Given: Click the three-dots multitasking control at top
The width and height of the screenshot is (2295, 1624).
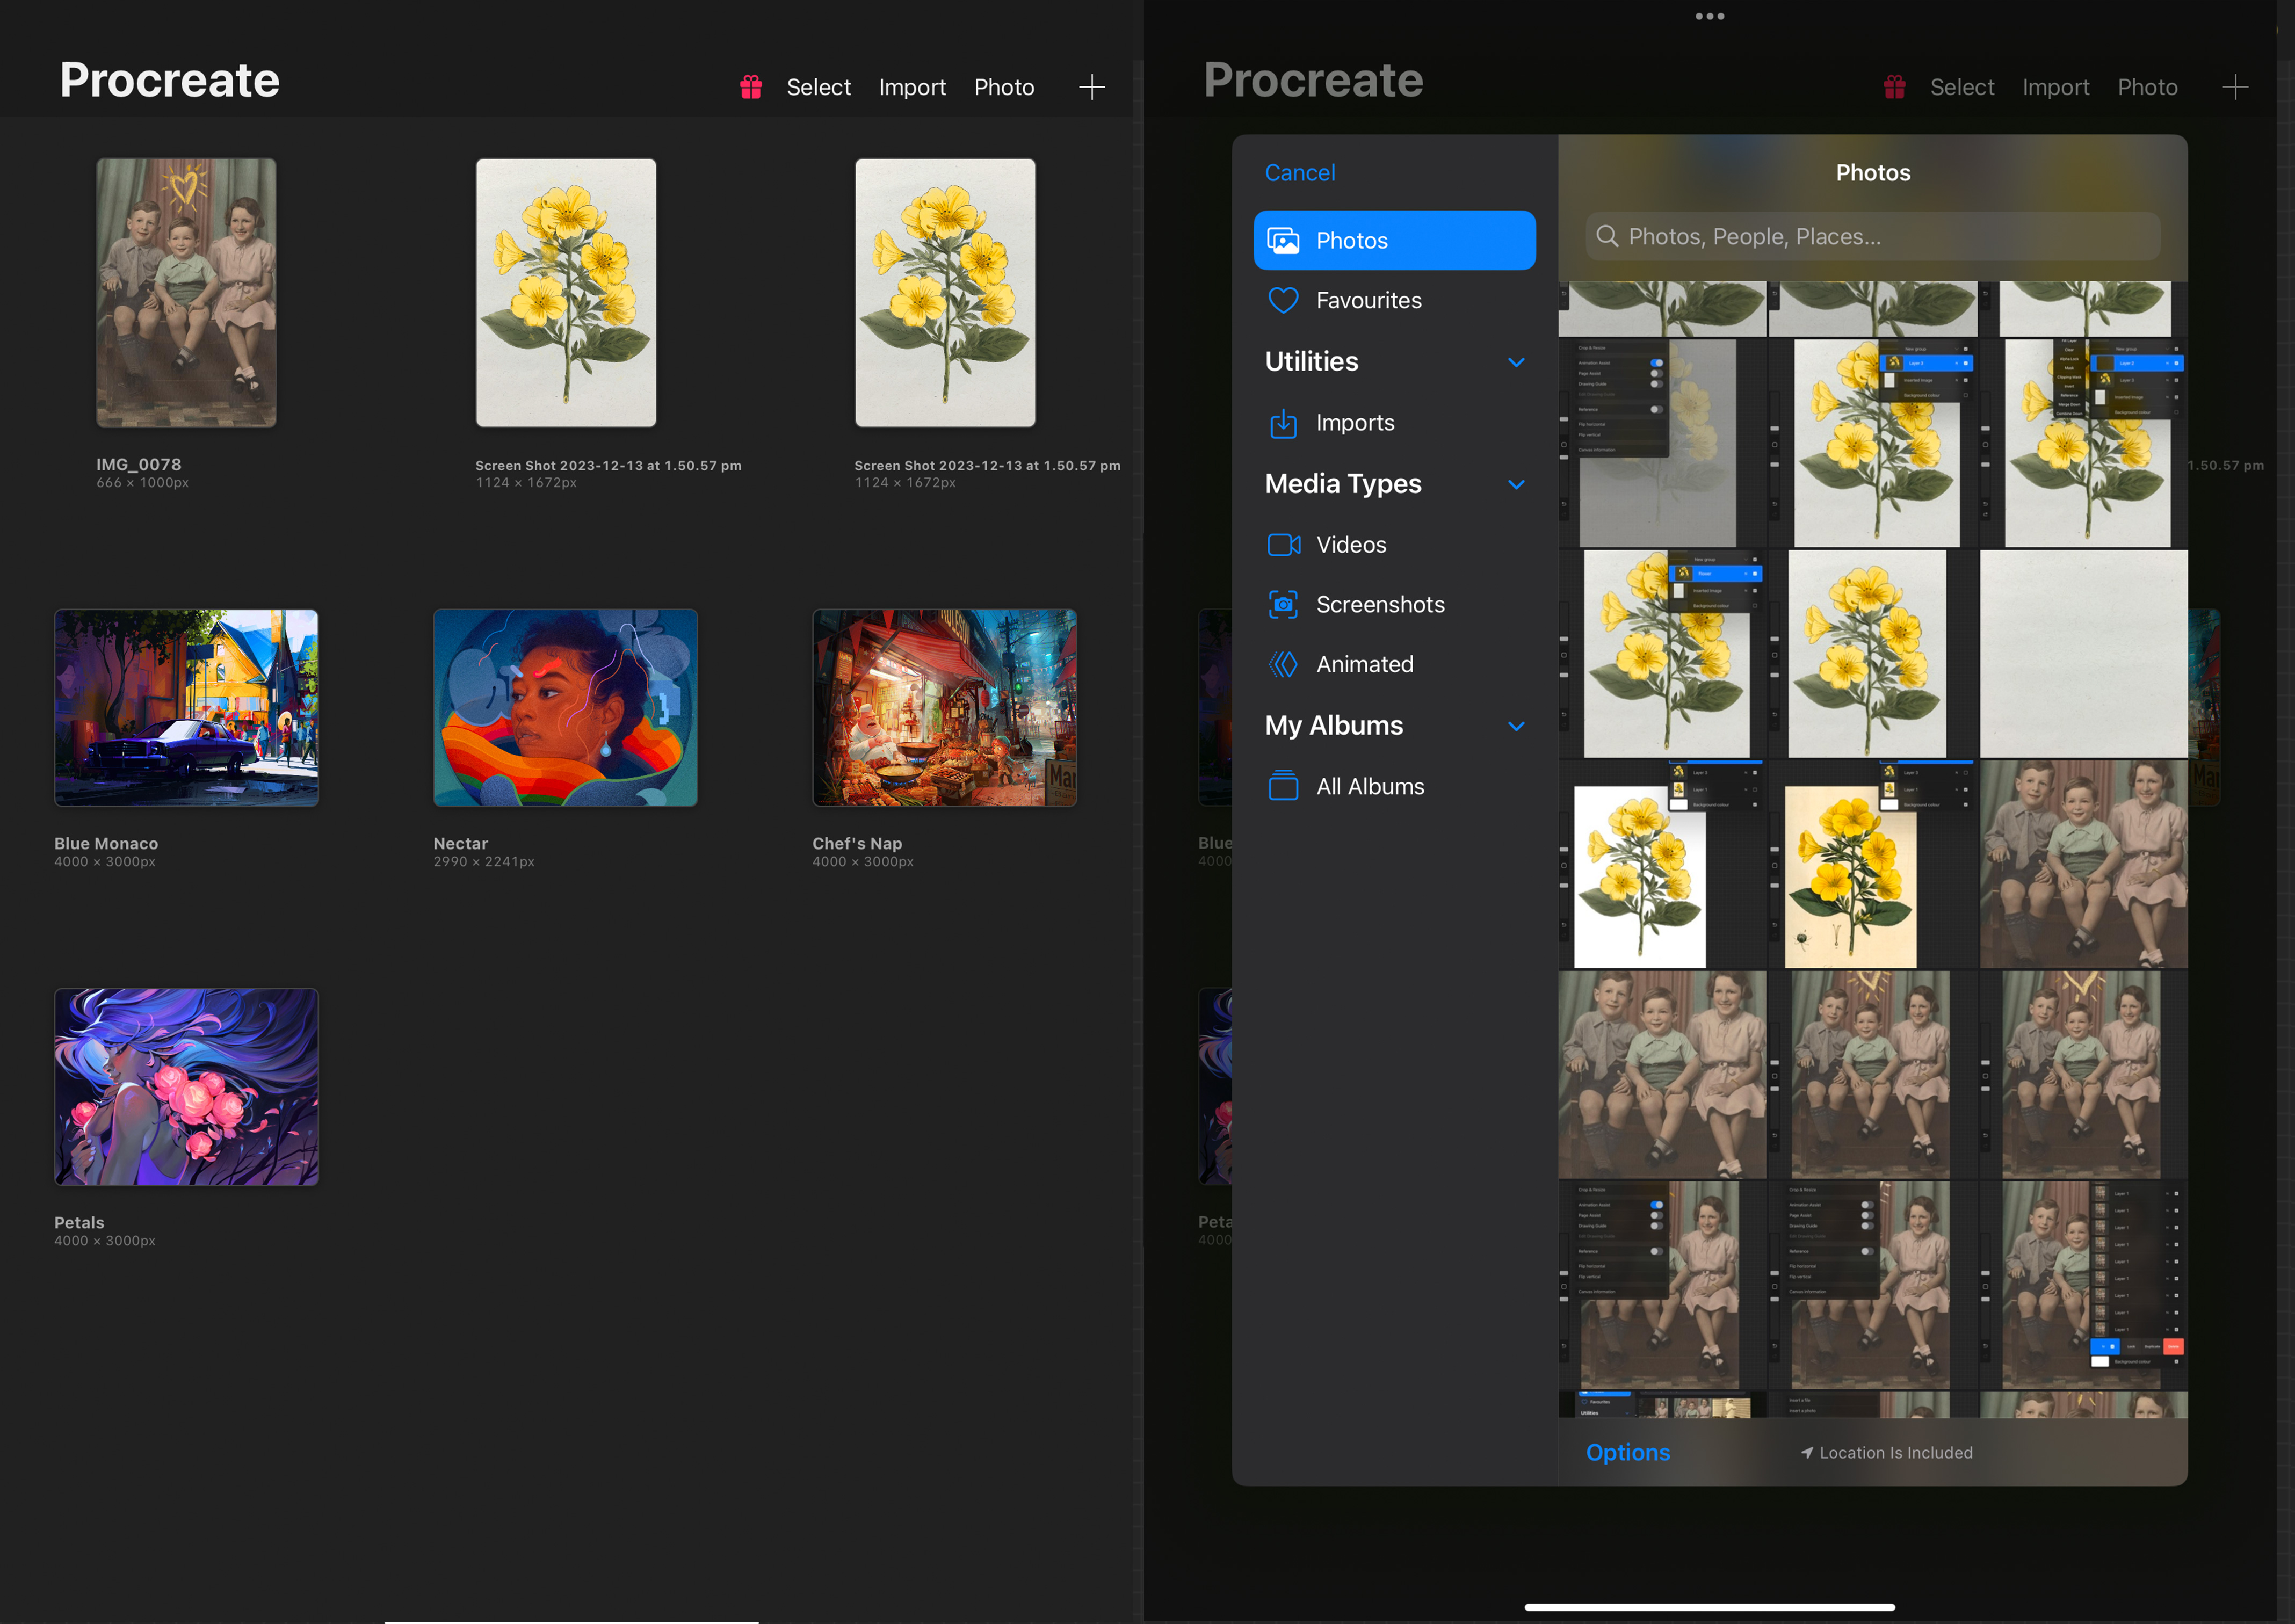Looking at the screenshot, I should tap(1709, 16).
